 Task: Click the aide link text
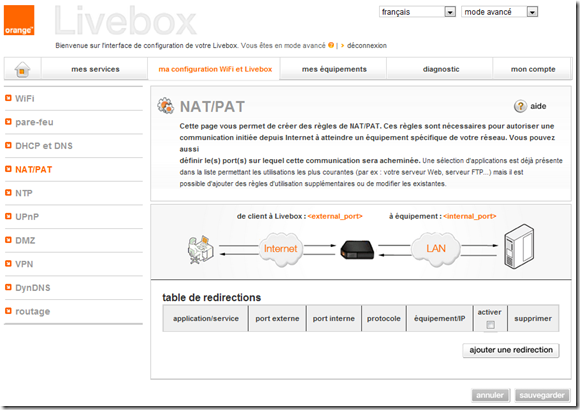[538, 106]
